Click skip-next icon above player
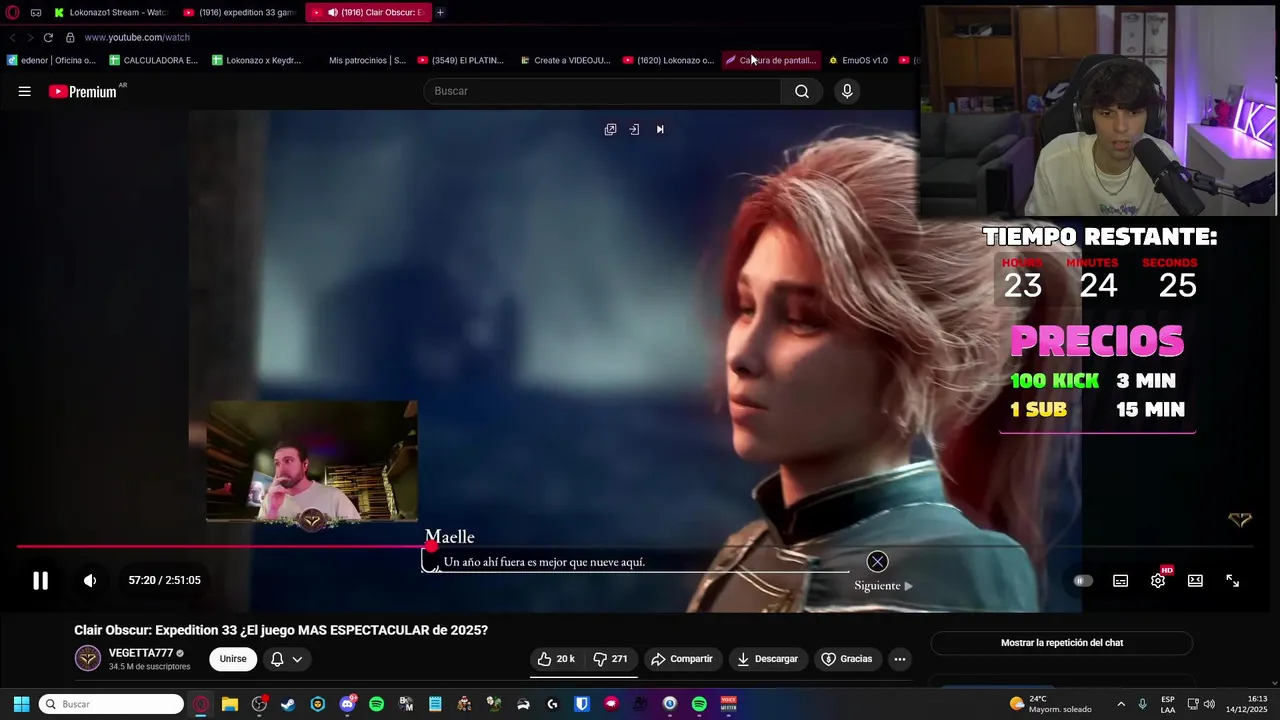1280x720 pixels. pos(660,129)
